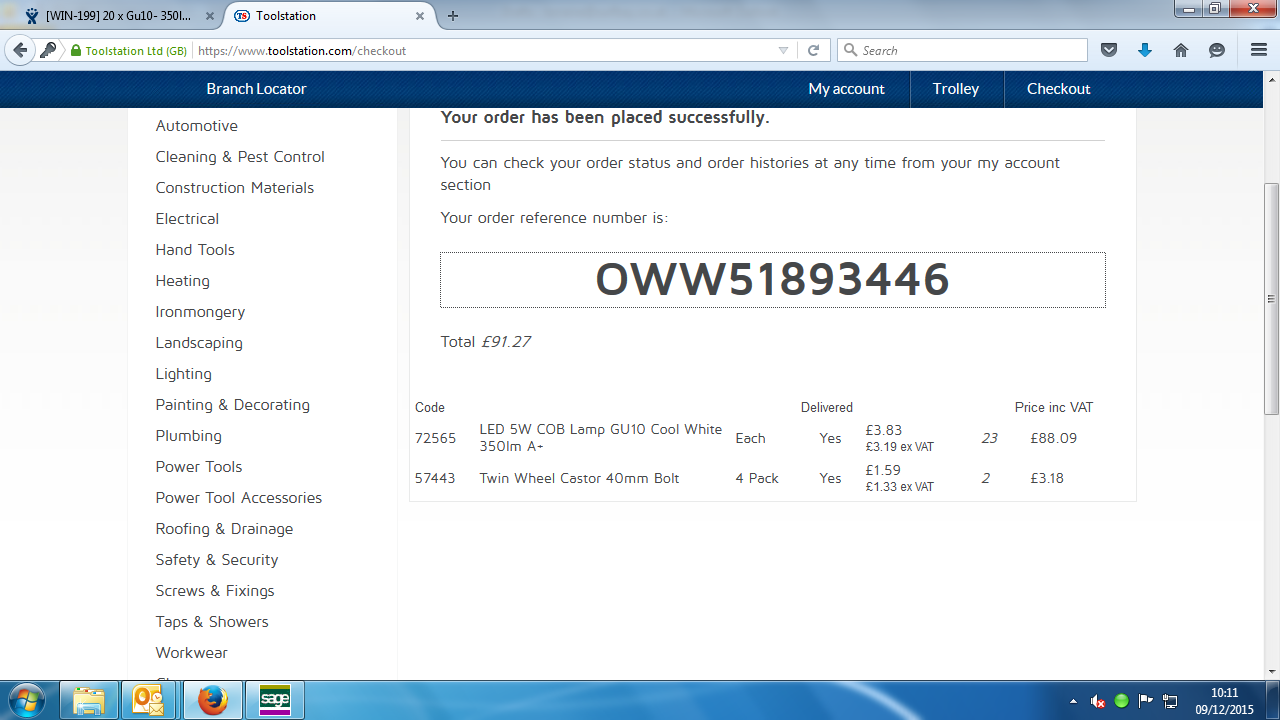Click the scrollbar up arrow
This screenshot has height=720, width=1280.
[x=1271, y=80]
